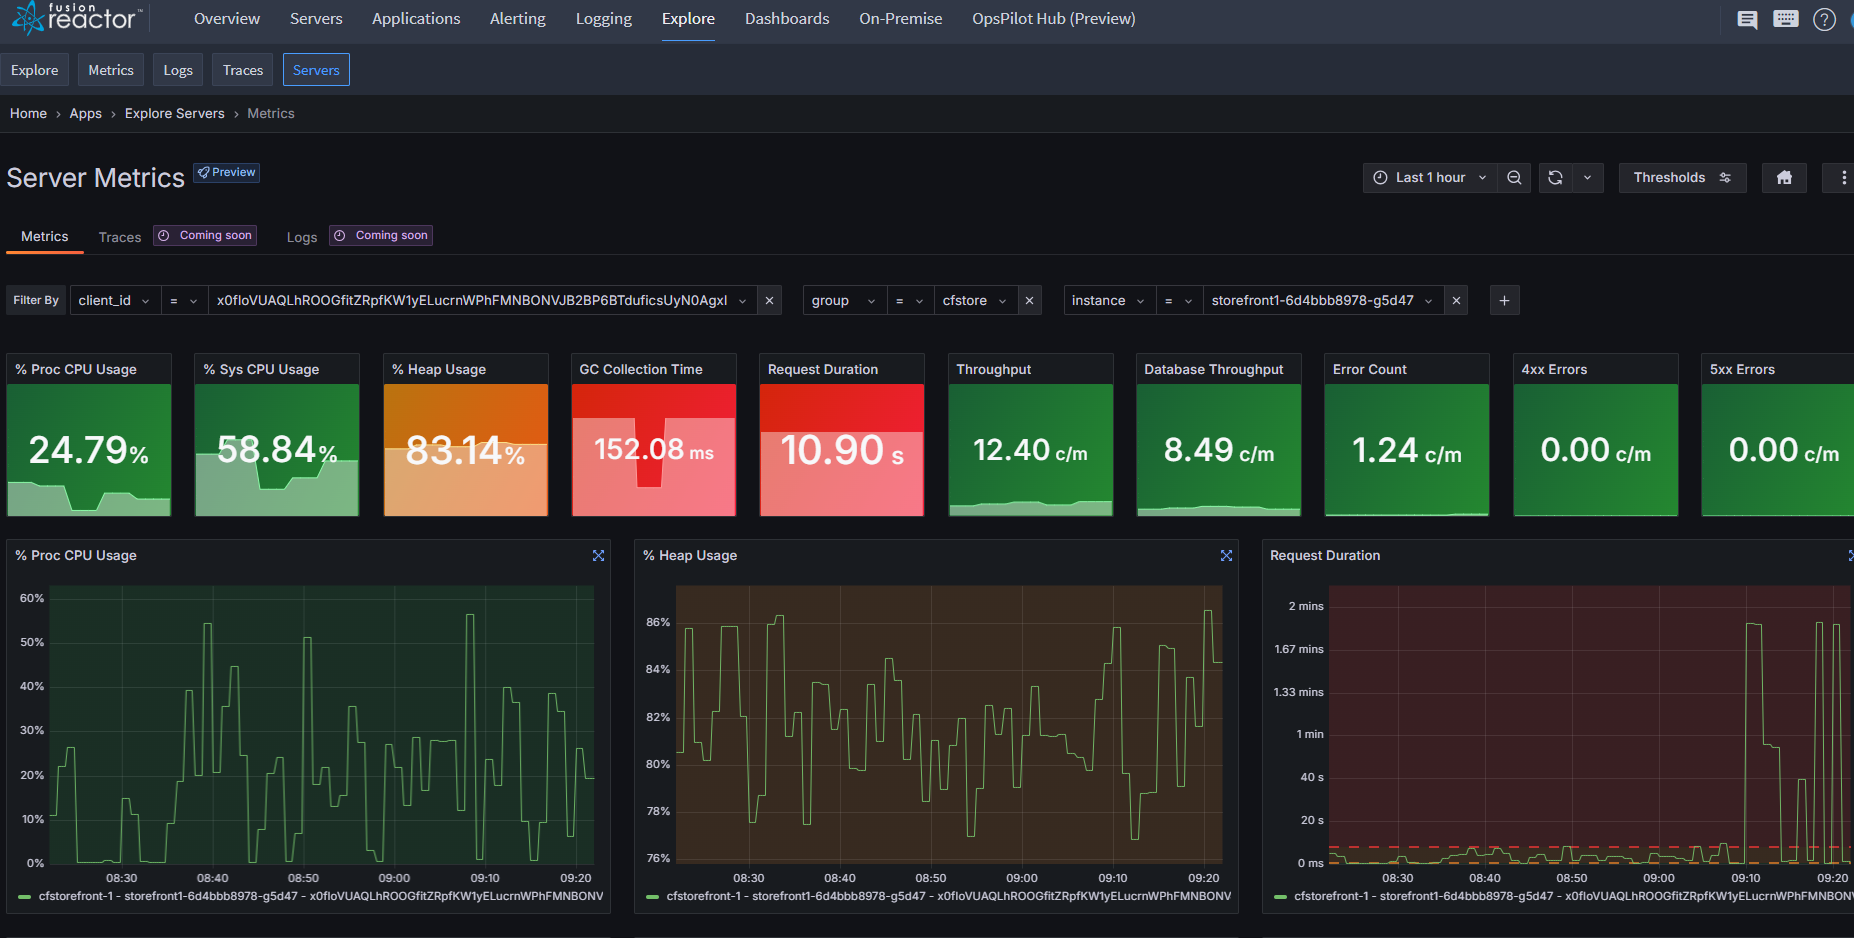Switch to the Logs sub-tab button

(178, 70)
